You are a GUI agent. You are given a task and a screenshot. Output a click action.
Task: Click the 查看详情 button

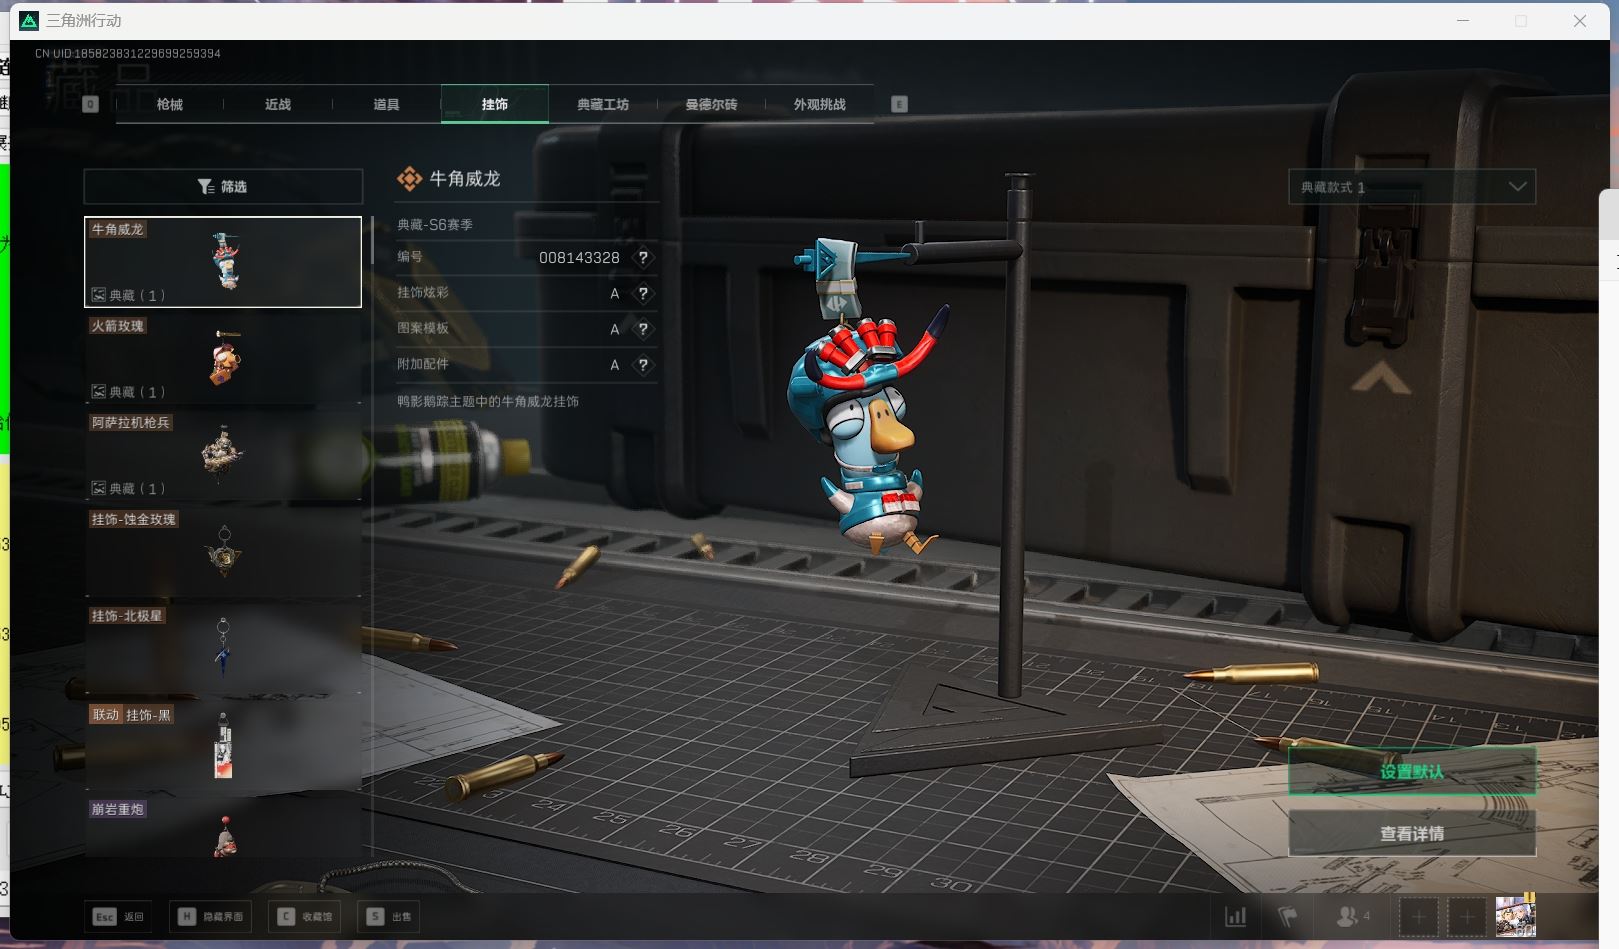[1411, 833]
